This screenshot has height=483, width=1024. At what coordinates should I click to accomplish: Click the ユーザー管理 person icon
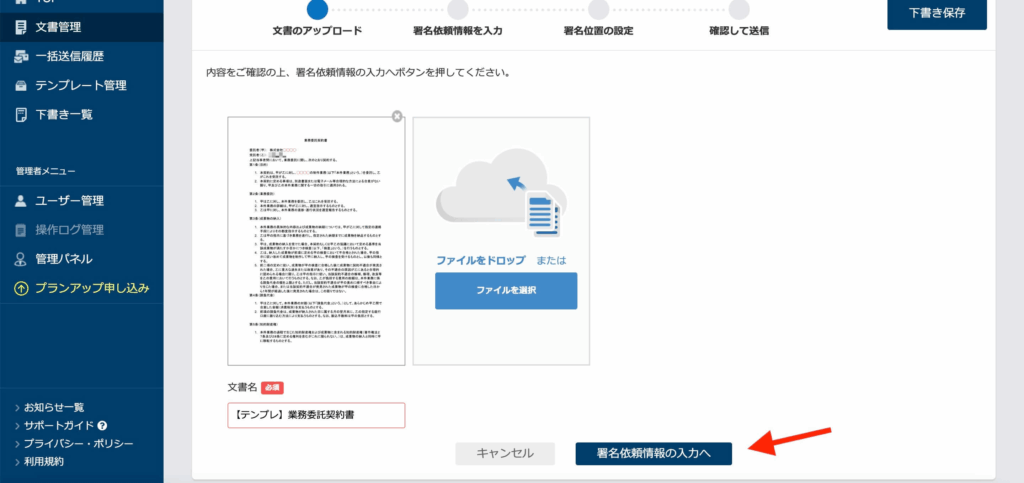click(x=21, y=201)
